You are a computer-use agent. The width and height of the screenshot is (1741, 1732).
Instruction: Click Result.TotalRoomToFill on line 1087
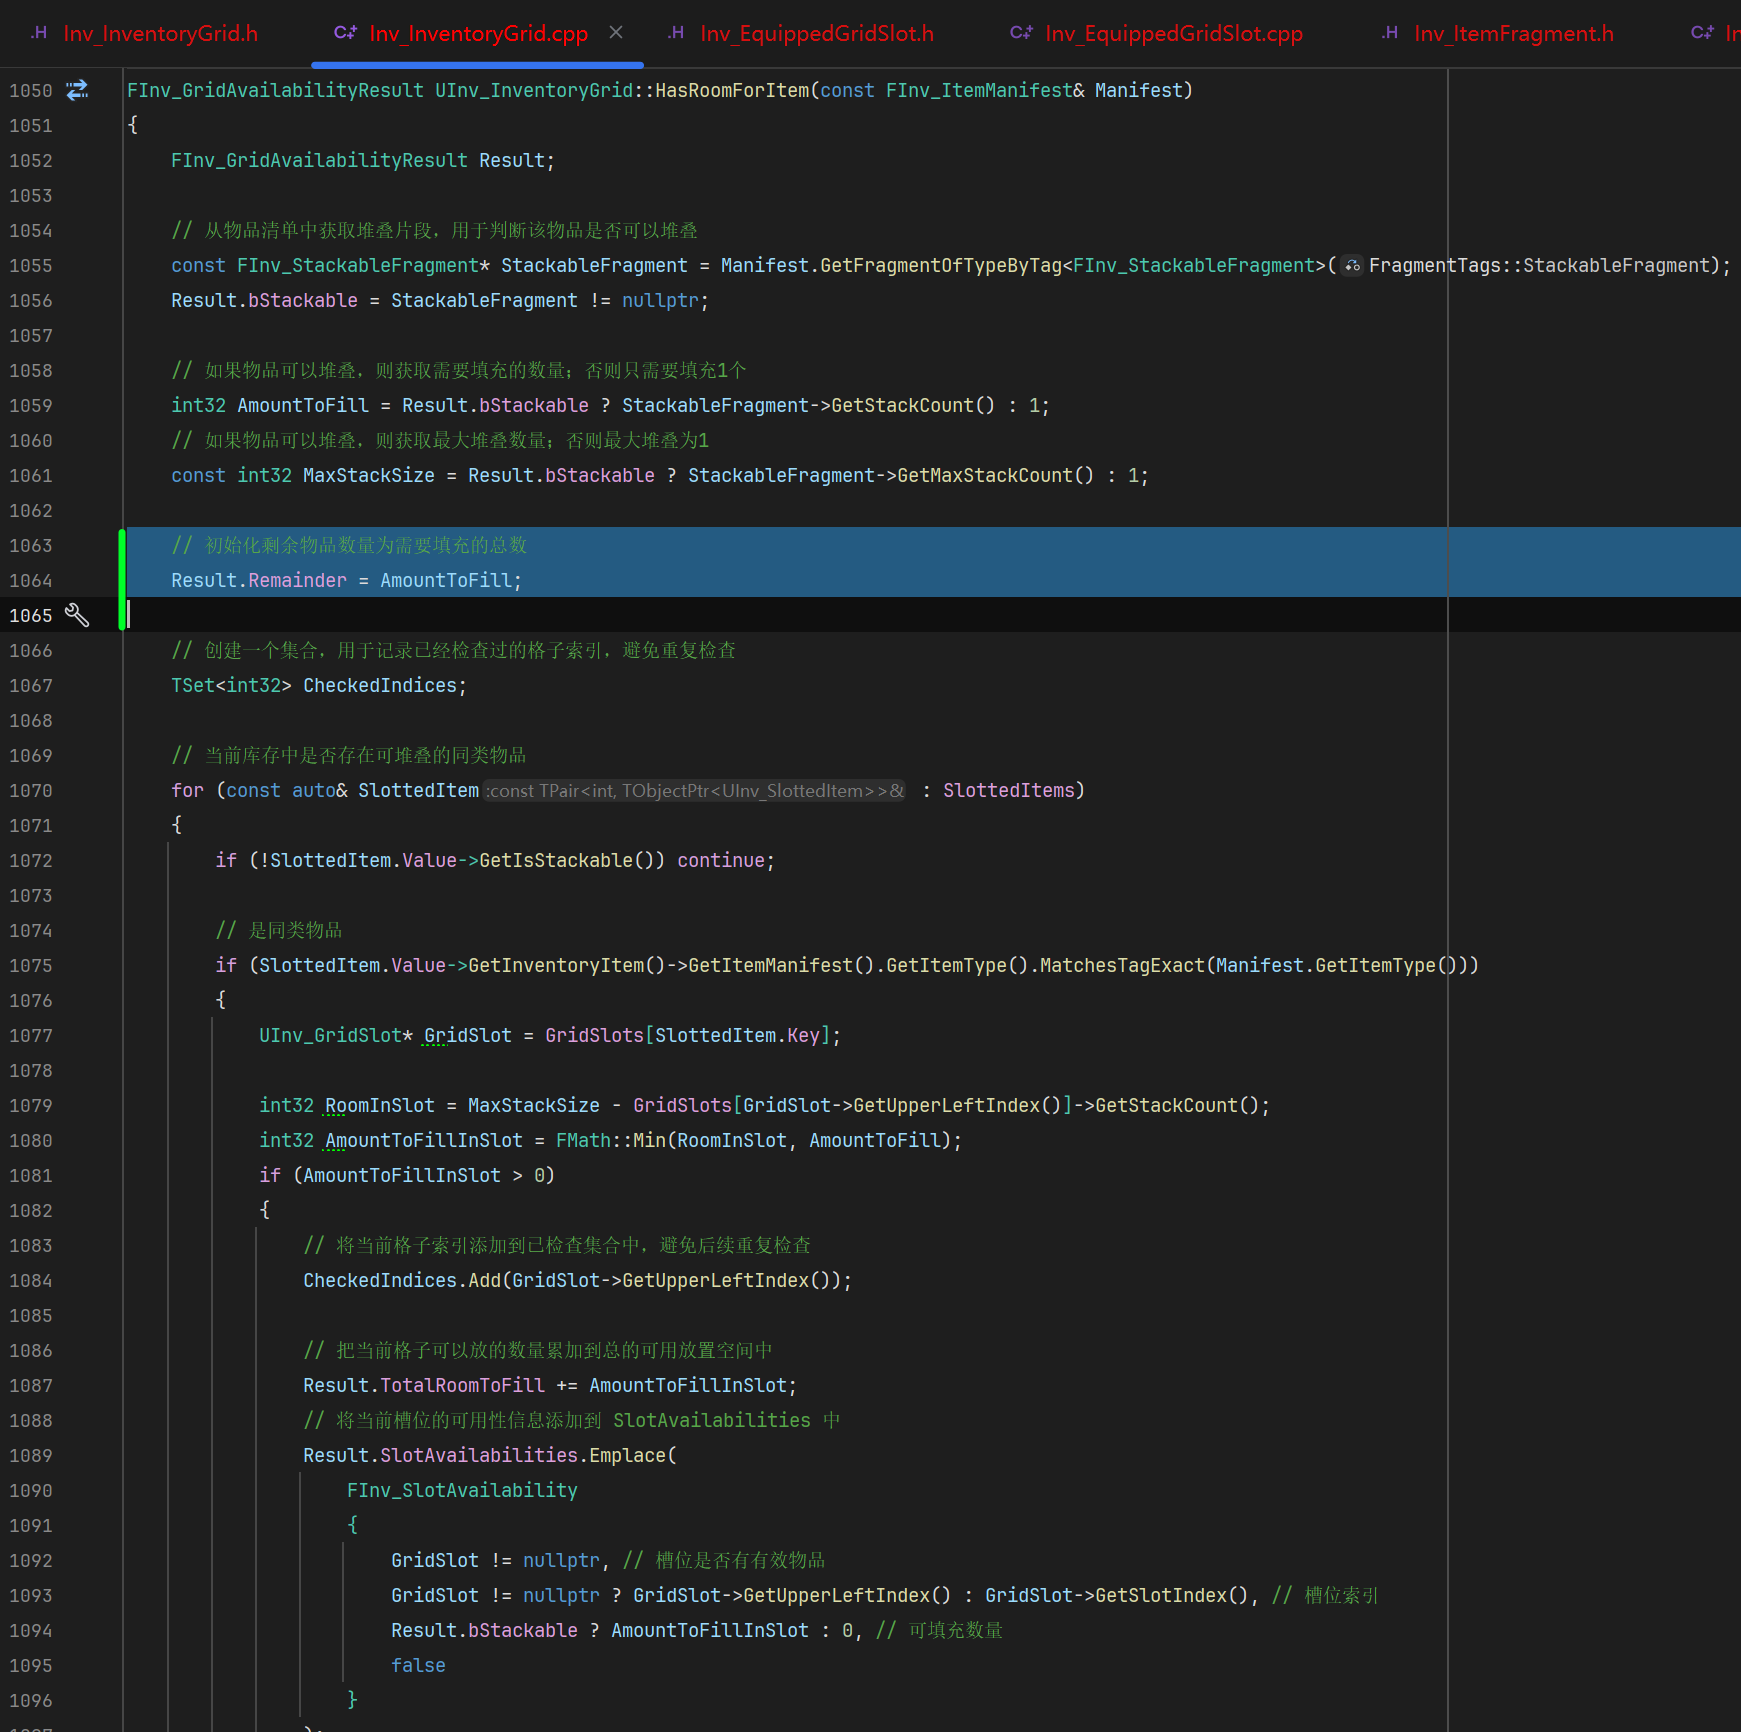click(424, 1385)
